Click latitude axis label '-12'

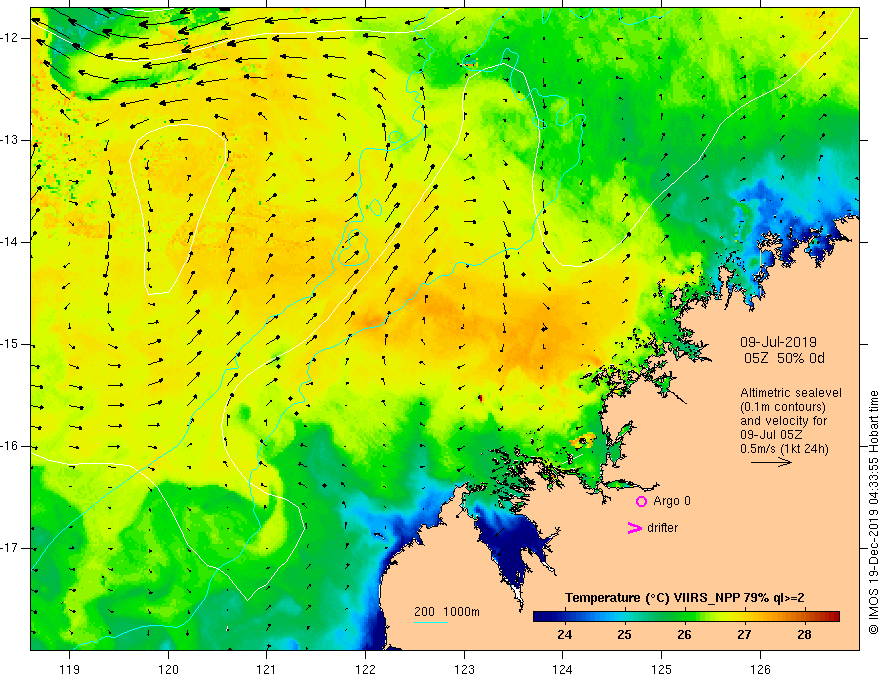coord(10,38)
